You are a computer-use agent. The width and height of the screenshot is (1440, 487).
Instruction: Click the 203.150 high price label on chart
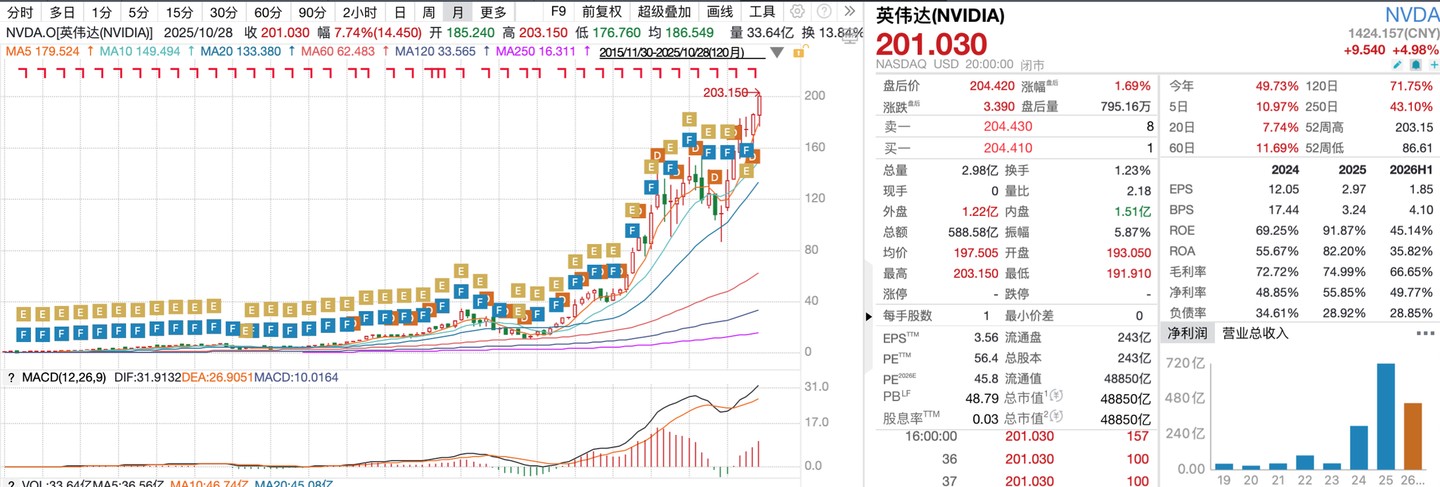coord(725,92)
